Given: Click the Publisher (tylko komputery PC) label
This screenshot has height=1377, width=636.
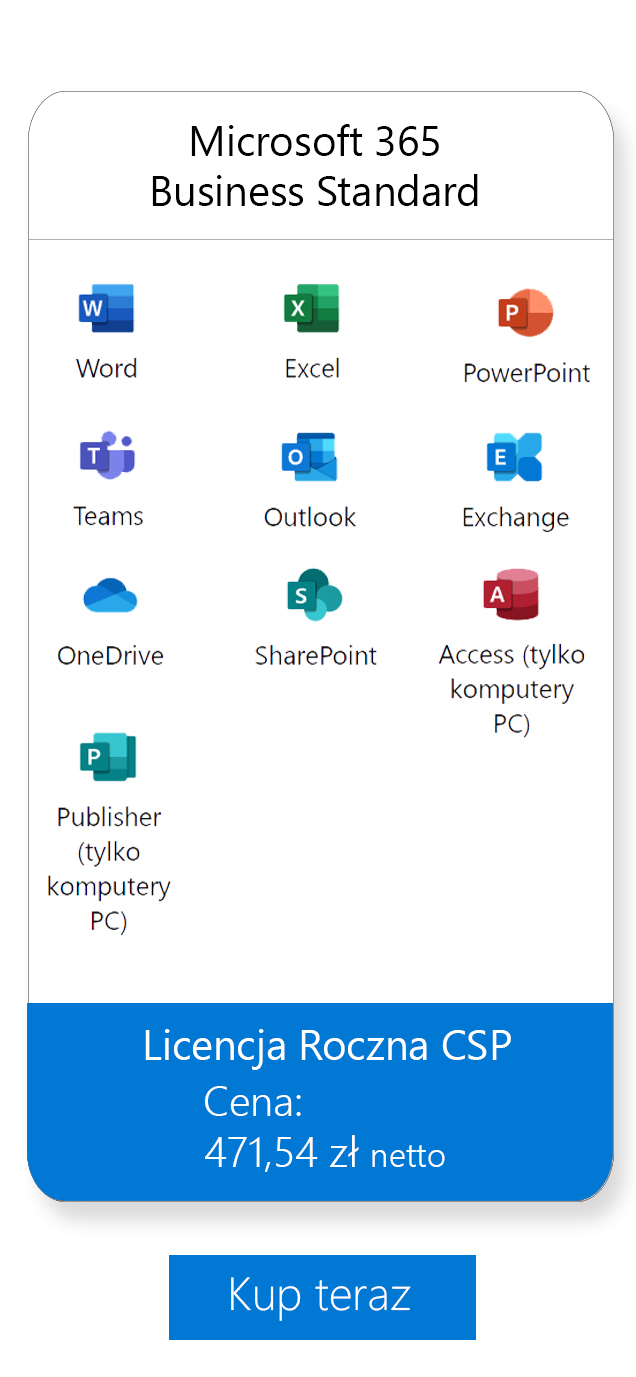Looking at the screenshot, I should [x=109, y=868].
